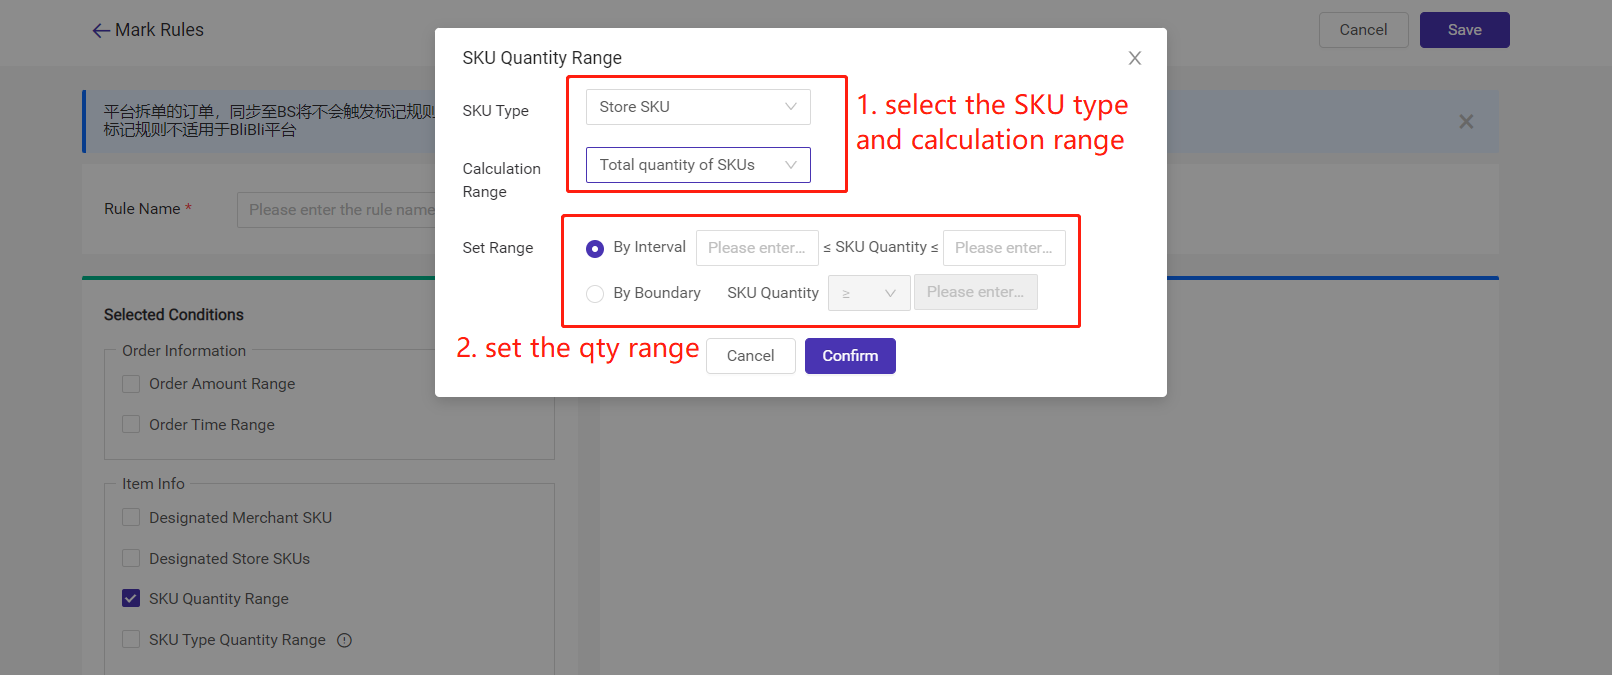Click the By Boundary quantity input field
The width and height of the screenshot is (1612, 675).
coord(976,292)
